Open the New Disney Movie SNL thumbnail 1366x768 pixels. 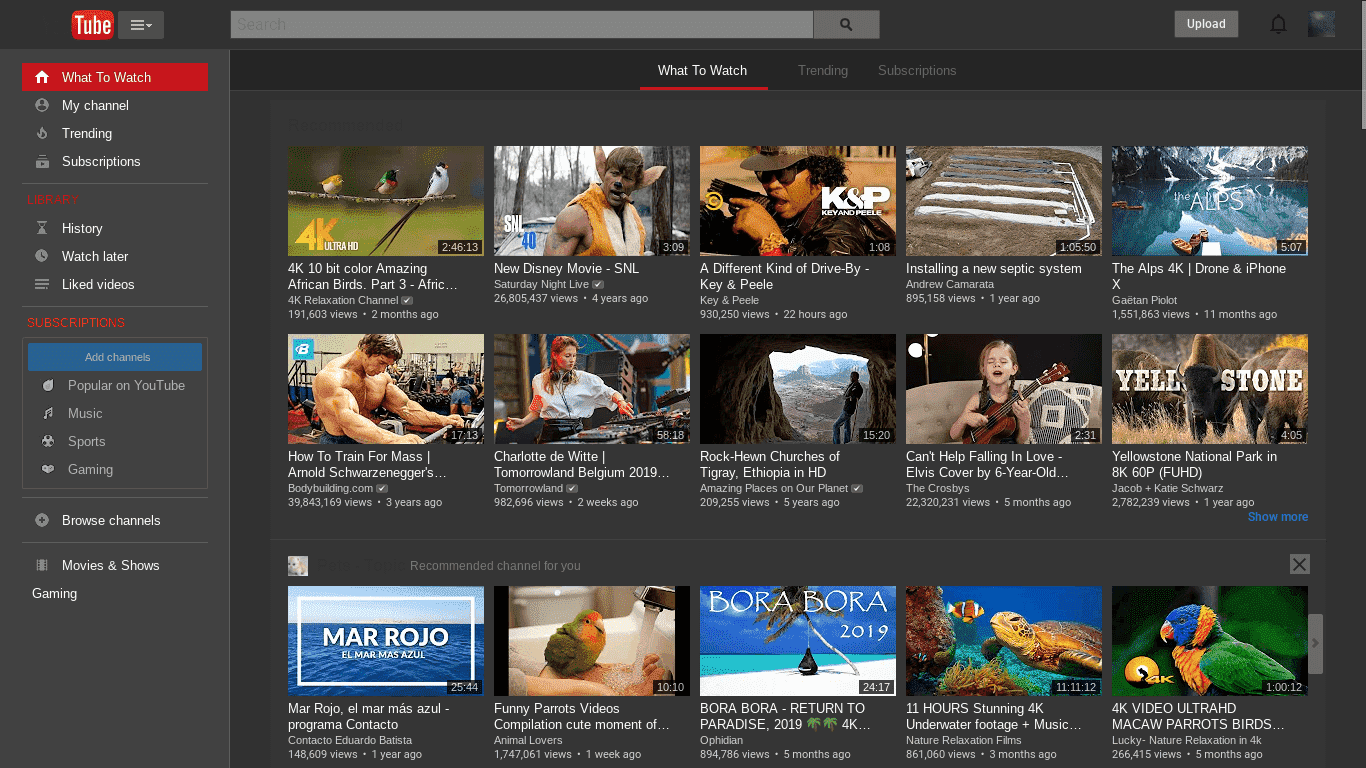click(592, 201)
